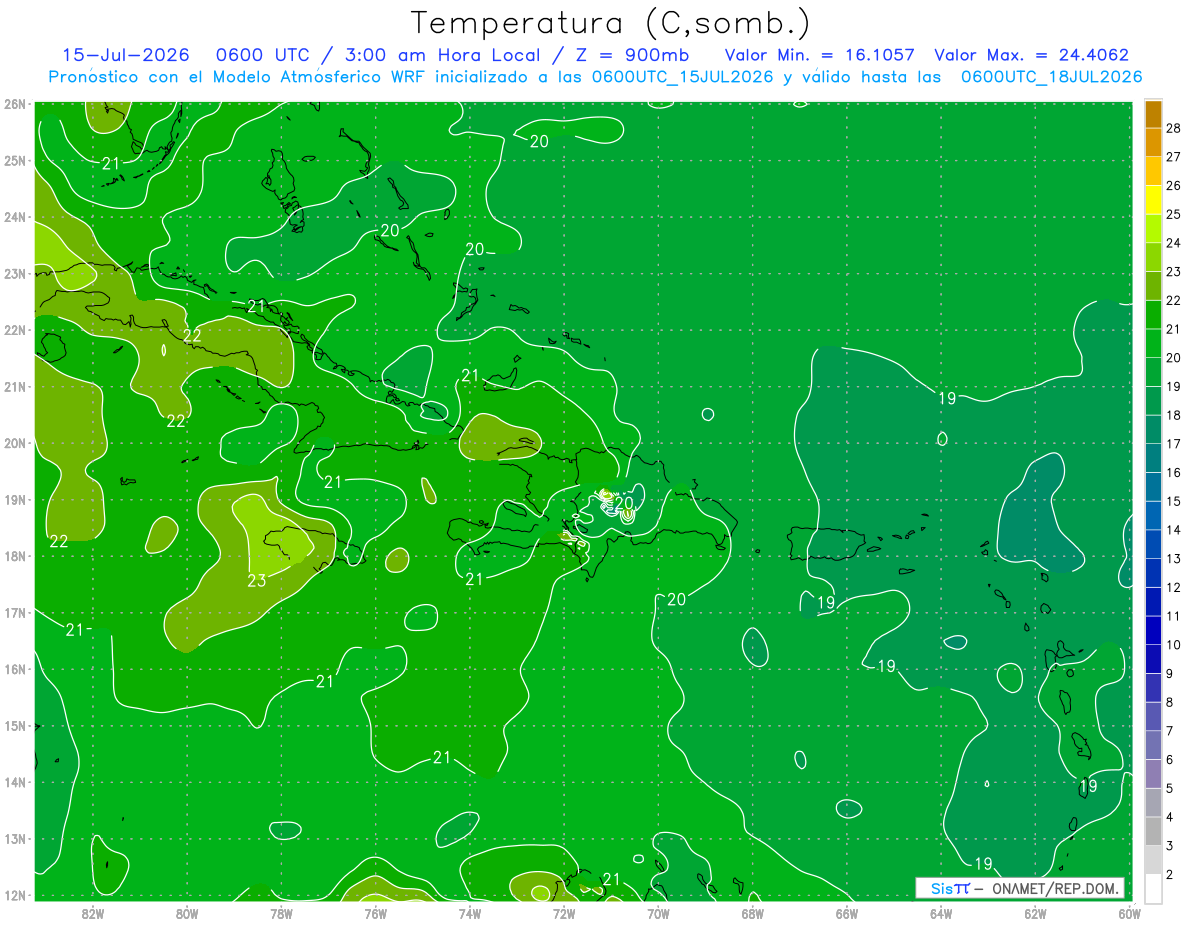
Task: Click the 72W longitude axis label
Action: [564, 912]
